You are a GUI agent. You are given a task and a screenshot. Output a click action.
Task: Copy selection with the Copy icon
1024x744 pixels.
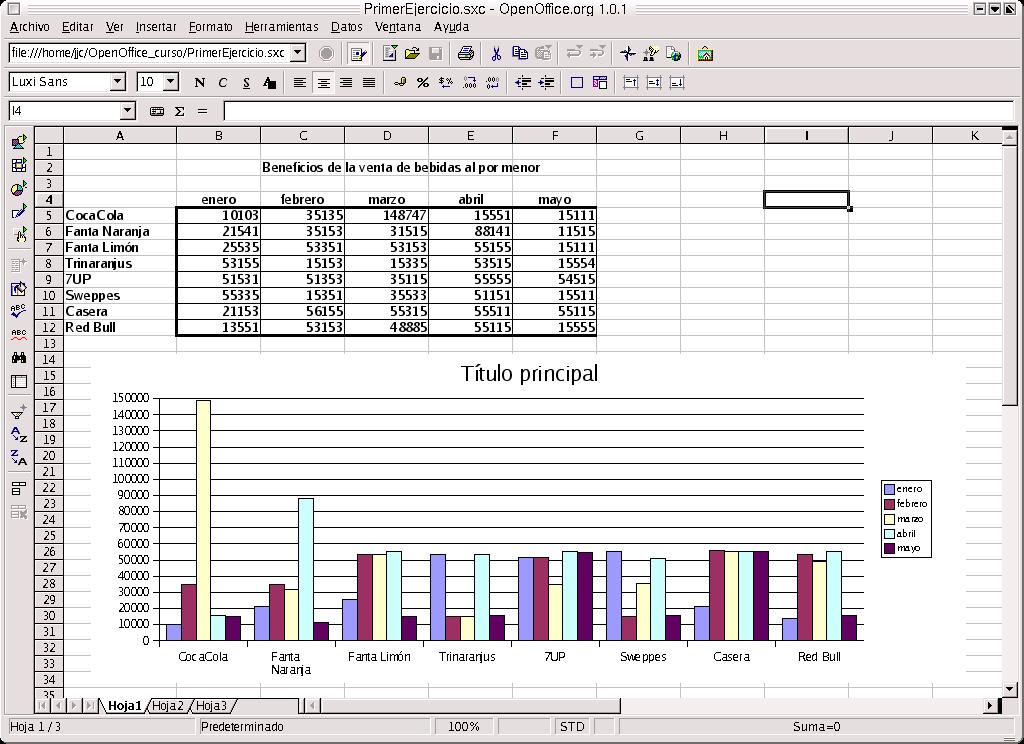pos(520,54)
